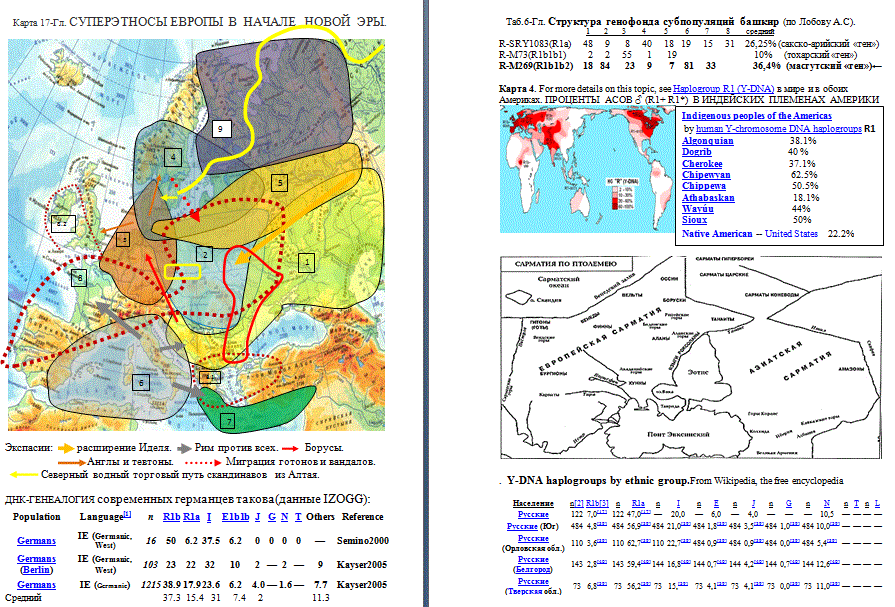Open the Русские (Орловская обл.) link
The image size is (895, 607).
click(533, 544)
